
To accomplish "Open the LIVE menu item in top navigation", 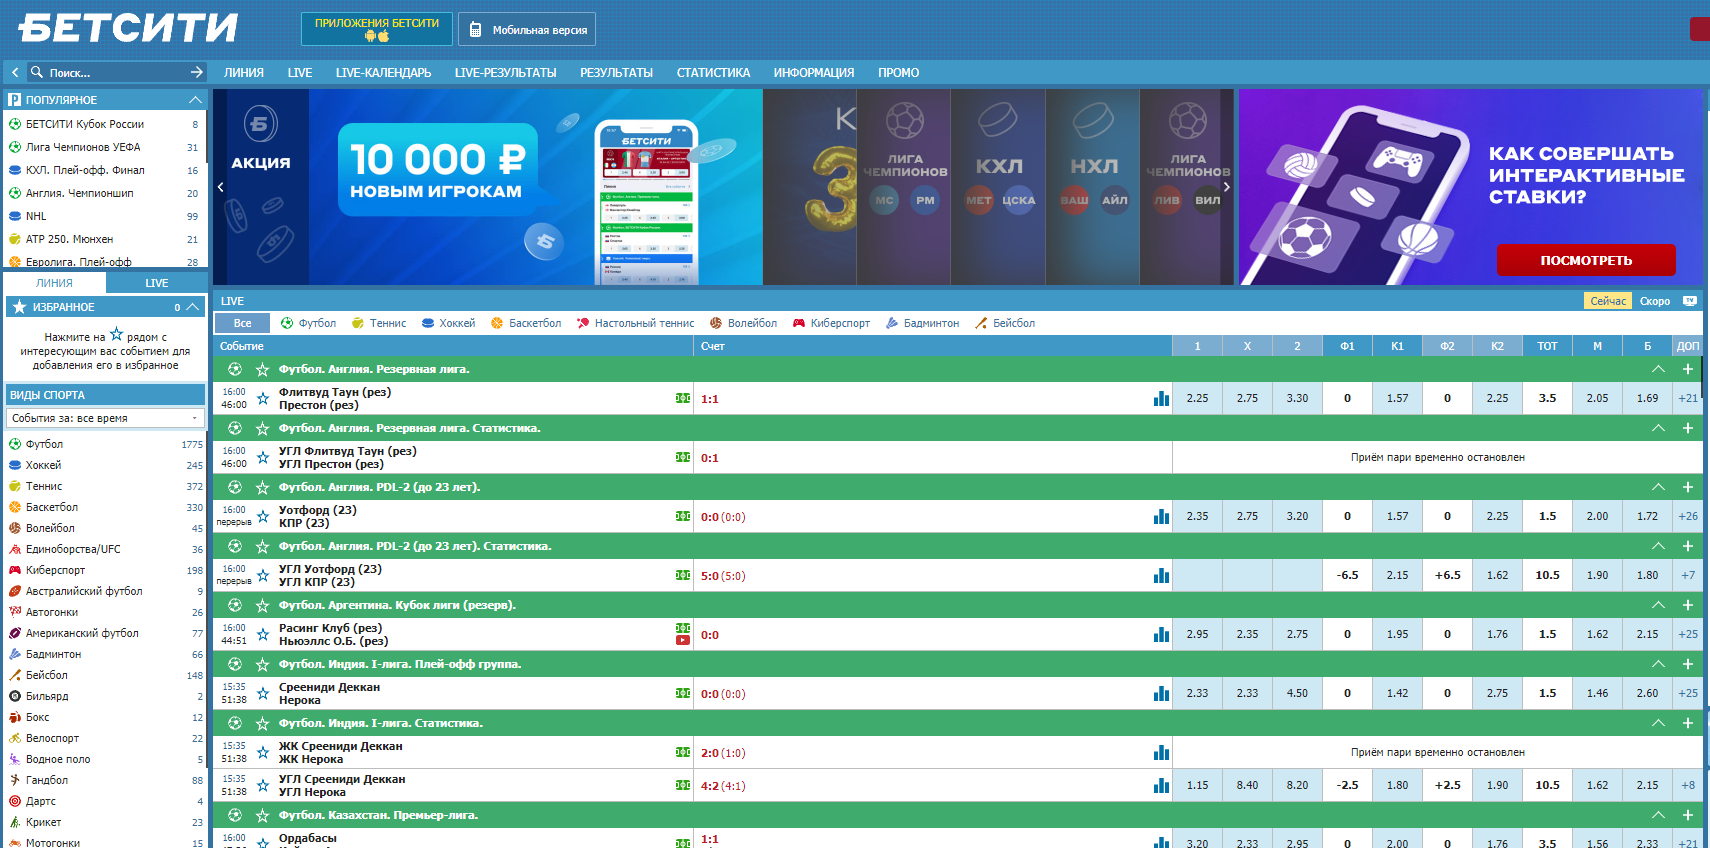I will [x=300, y=73].
